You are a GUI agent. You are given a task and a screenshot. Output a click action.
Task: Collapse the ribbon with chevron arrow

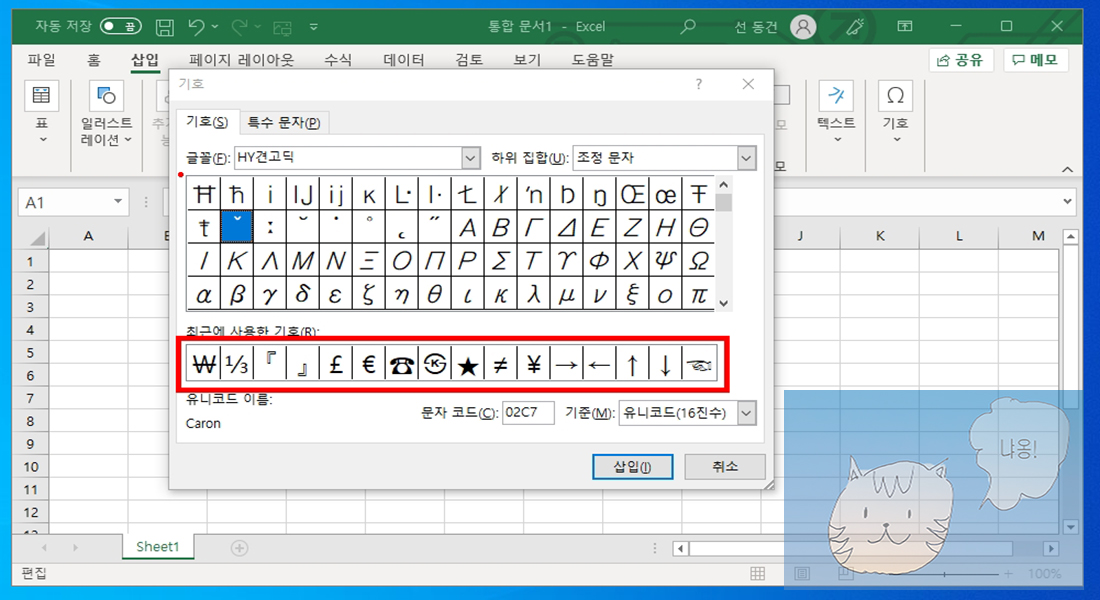click(1067, 169)
